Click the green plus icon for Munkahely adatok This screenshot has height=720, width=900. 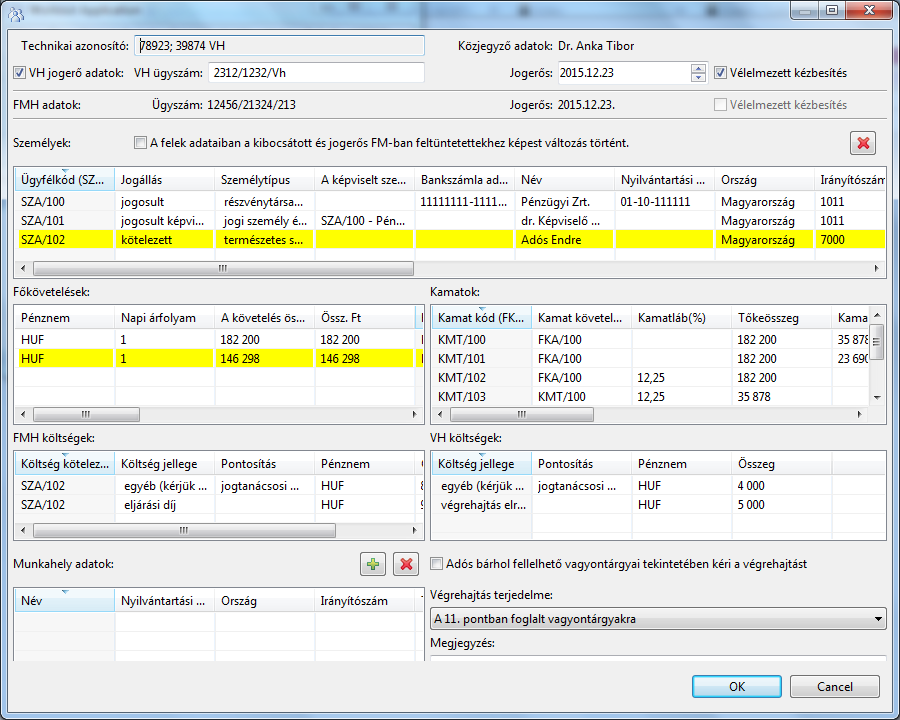(x=373, y=564)
